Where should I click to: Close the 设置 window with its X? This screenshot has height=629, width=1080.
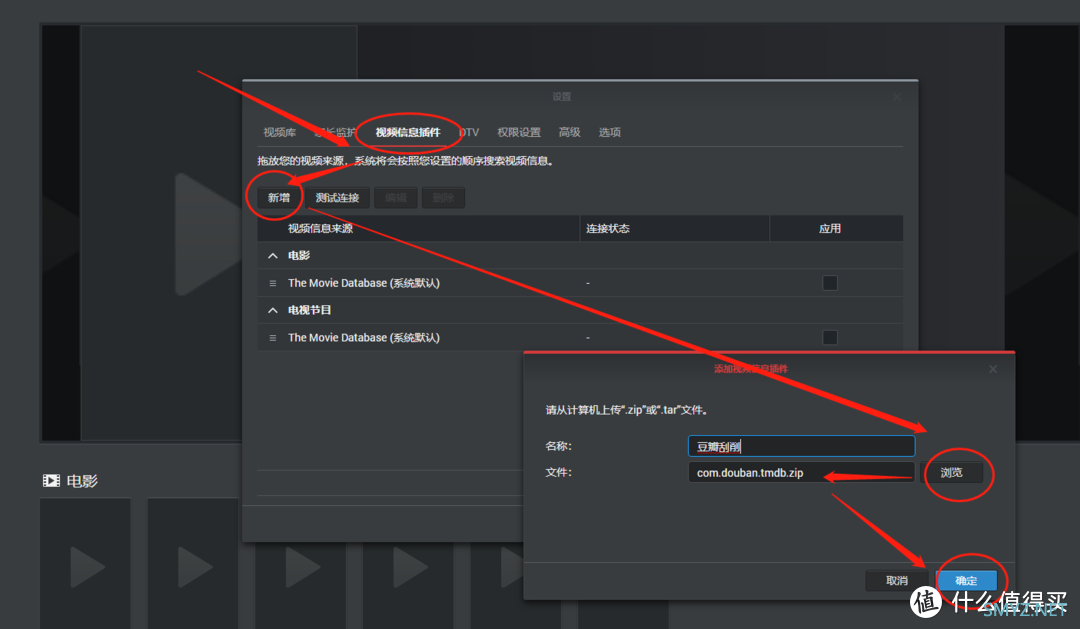coord(897,97)
